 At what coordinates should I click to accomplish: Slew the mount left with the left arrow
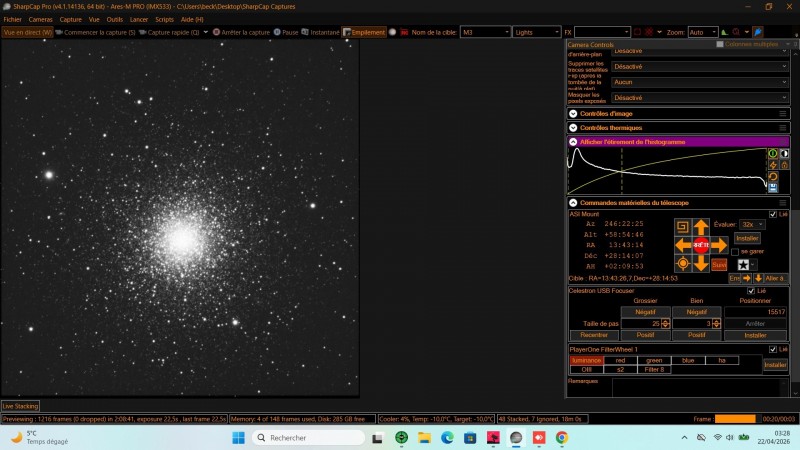[683, 245]
